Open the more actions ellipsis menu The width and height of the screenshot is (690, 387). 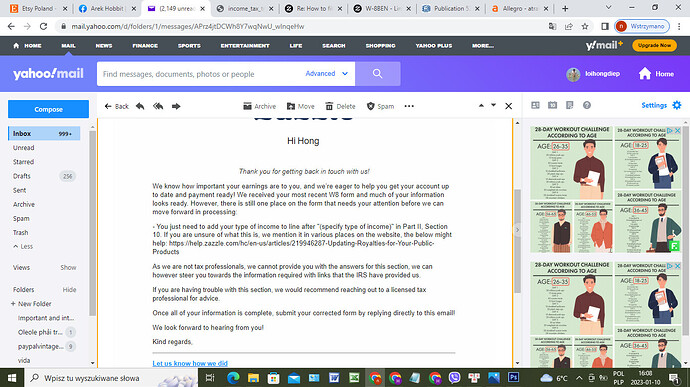coord(409,106)
